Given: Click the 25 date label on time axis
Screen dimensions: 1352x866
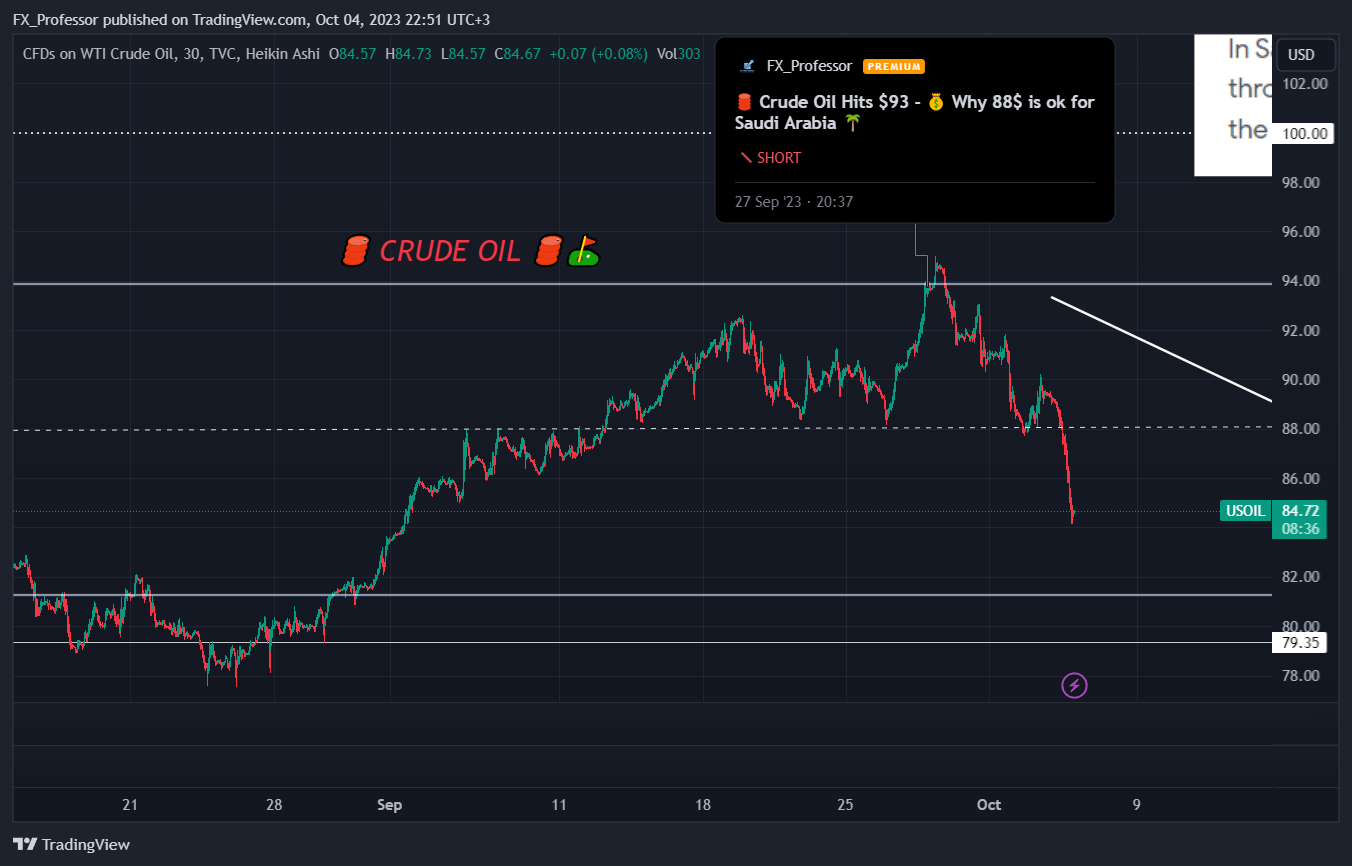Looking at the screenshot, I should click(846, 804).
